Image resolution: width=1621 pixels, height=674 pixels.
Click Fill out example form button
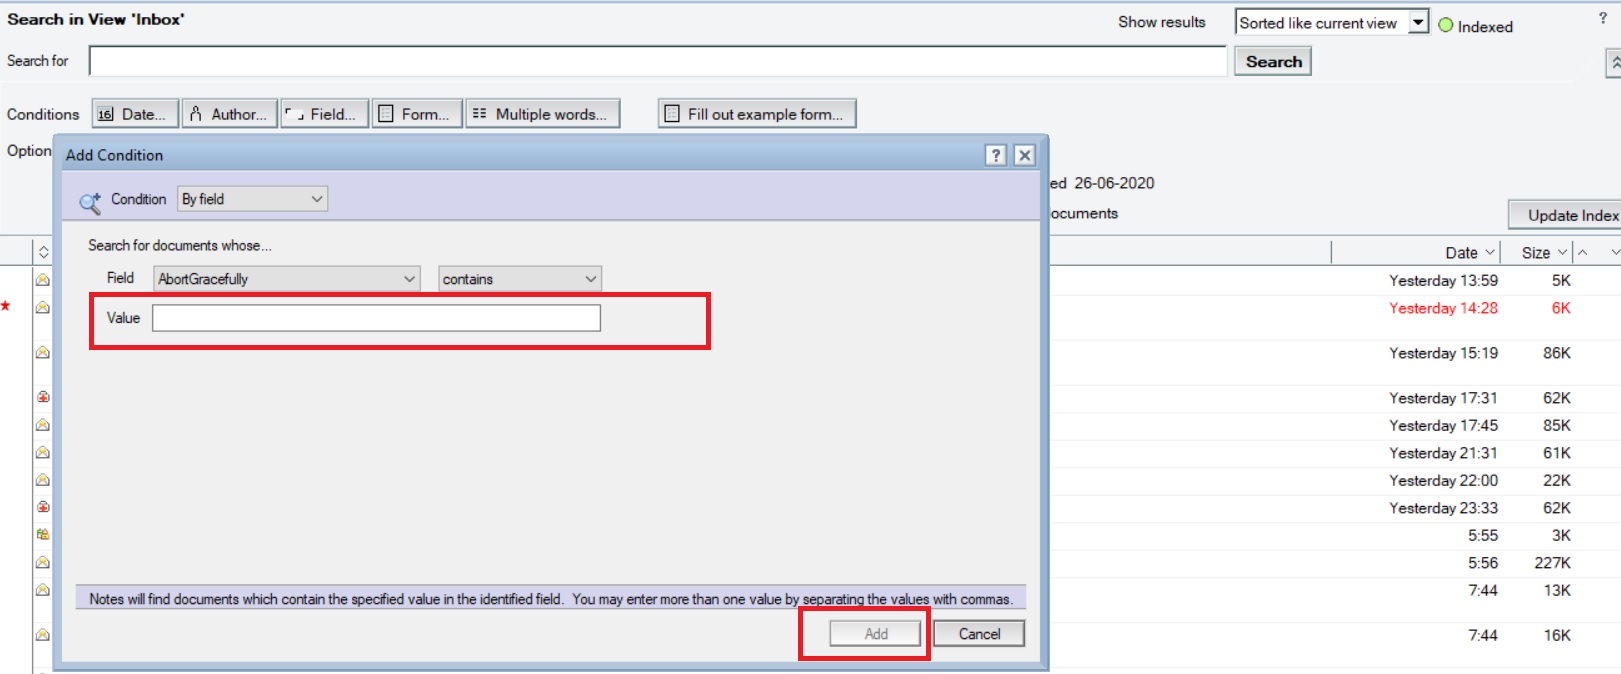click(756, 114)
